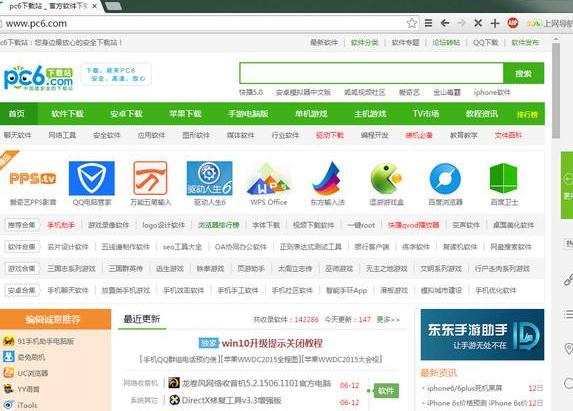Click the 排行榜 yellow nav item
The image size is (573, 411).
click(x=527, y=114)
